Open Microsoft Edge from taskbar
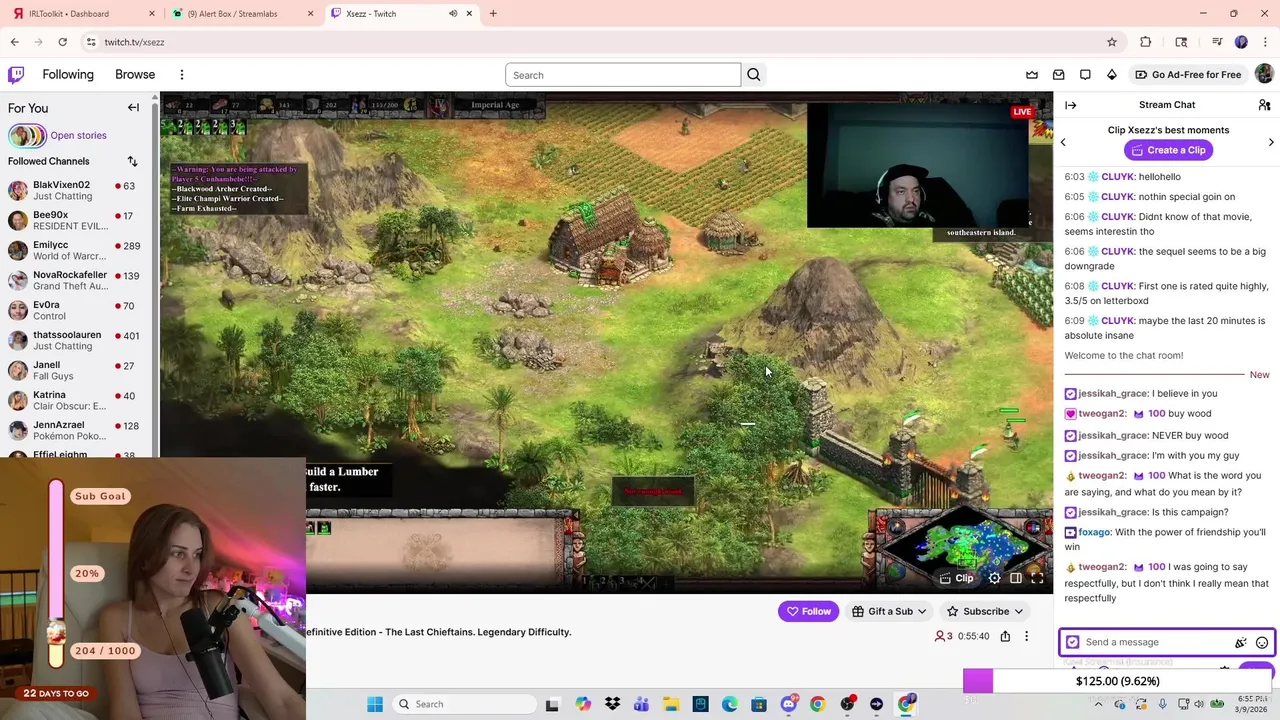1280x720 pixels. [x=729, y=704]
